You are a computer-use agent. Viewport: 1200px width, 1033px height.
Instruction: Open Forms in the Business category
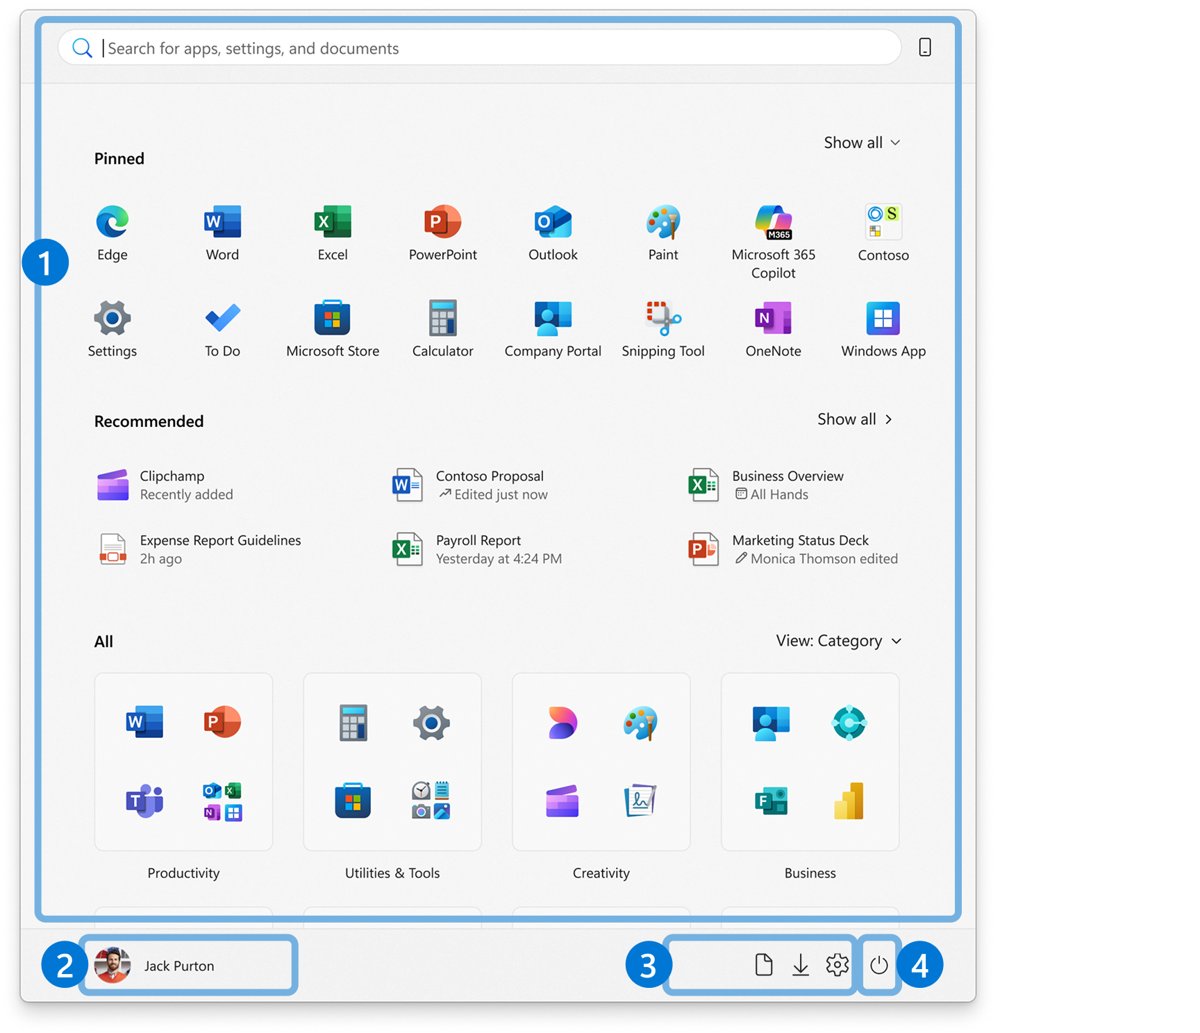tap(772, 801)
